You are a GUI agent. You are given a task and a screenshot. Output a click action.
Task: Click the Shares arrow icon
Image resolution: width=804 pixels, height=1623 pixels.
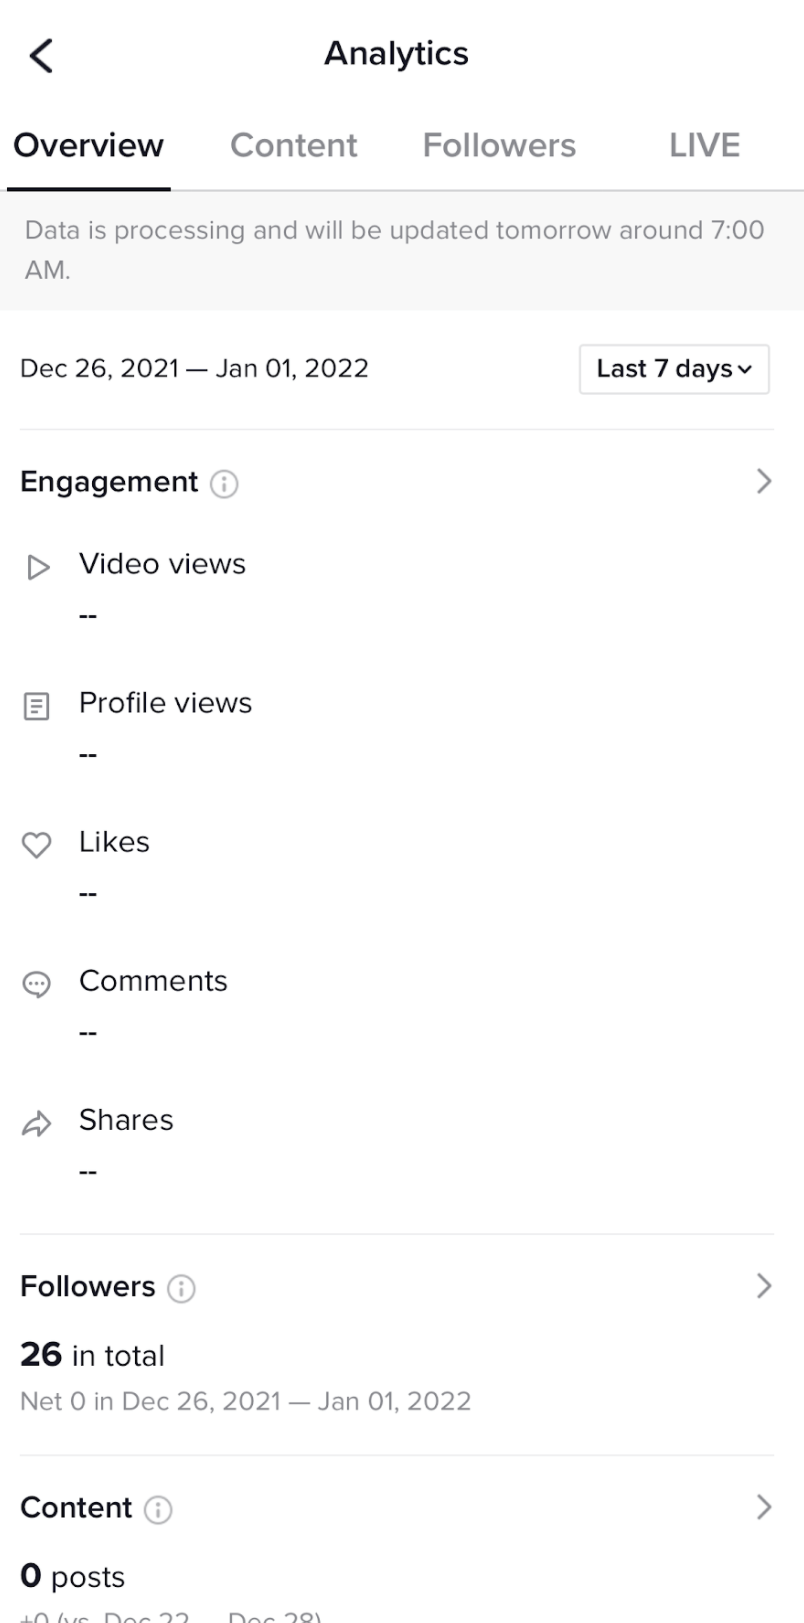coord(36,1124)
